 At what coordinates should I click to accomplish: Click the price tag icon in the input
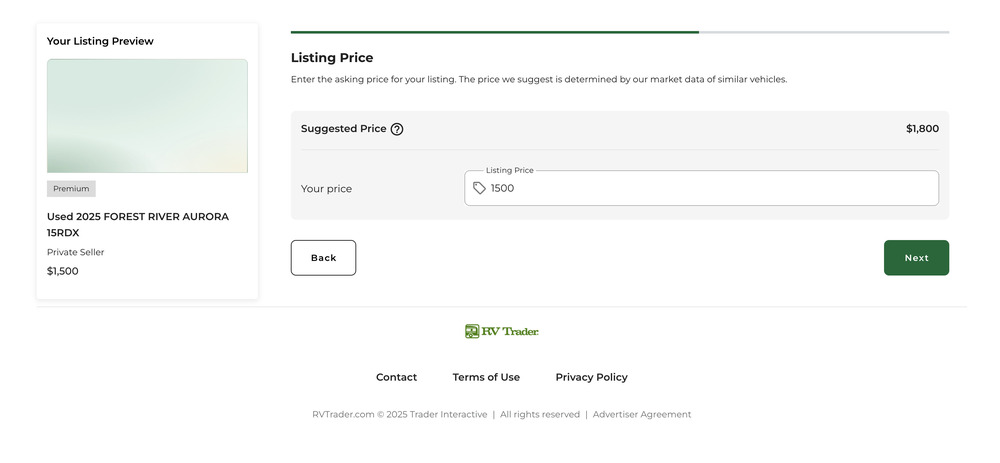coord(480,188)
